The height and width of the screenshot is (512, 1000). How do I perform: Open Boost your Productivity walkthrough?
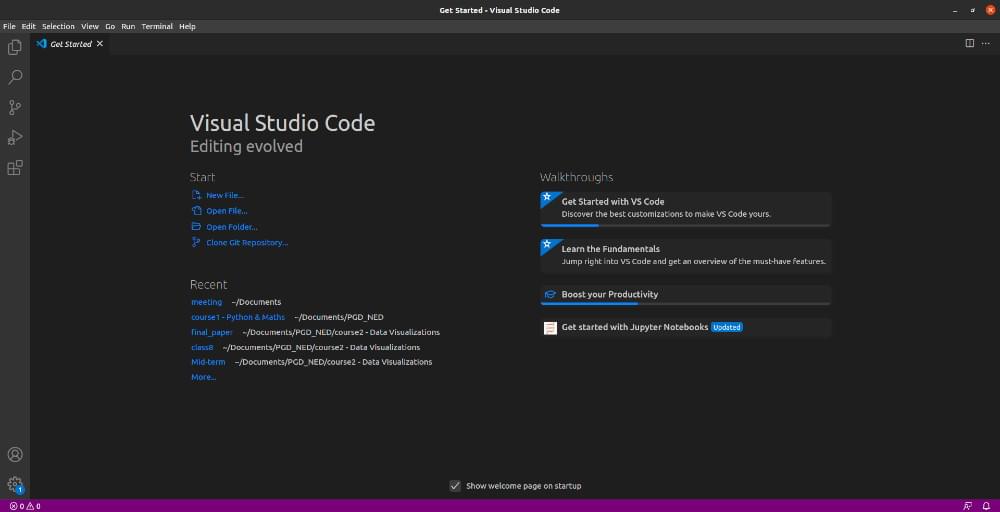click(x=686, y=295)
